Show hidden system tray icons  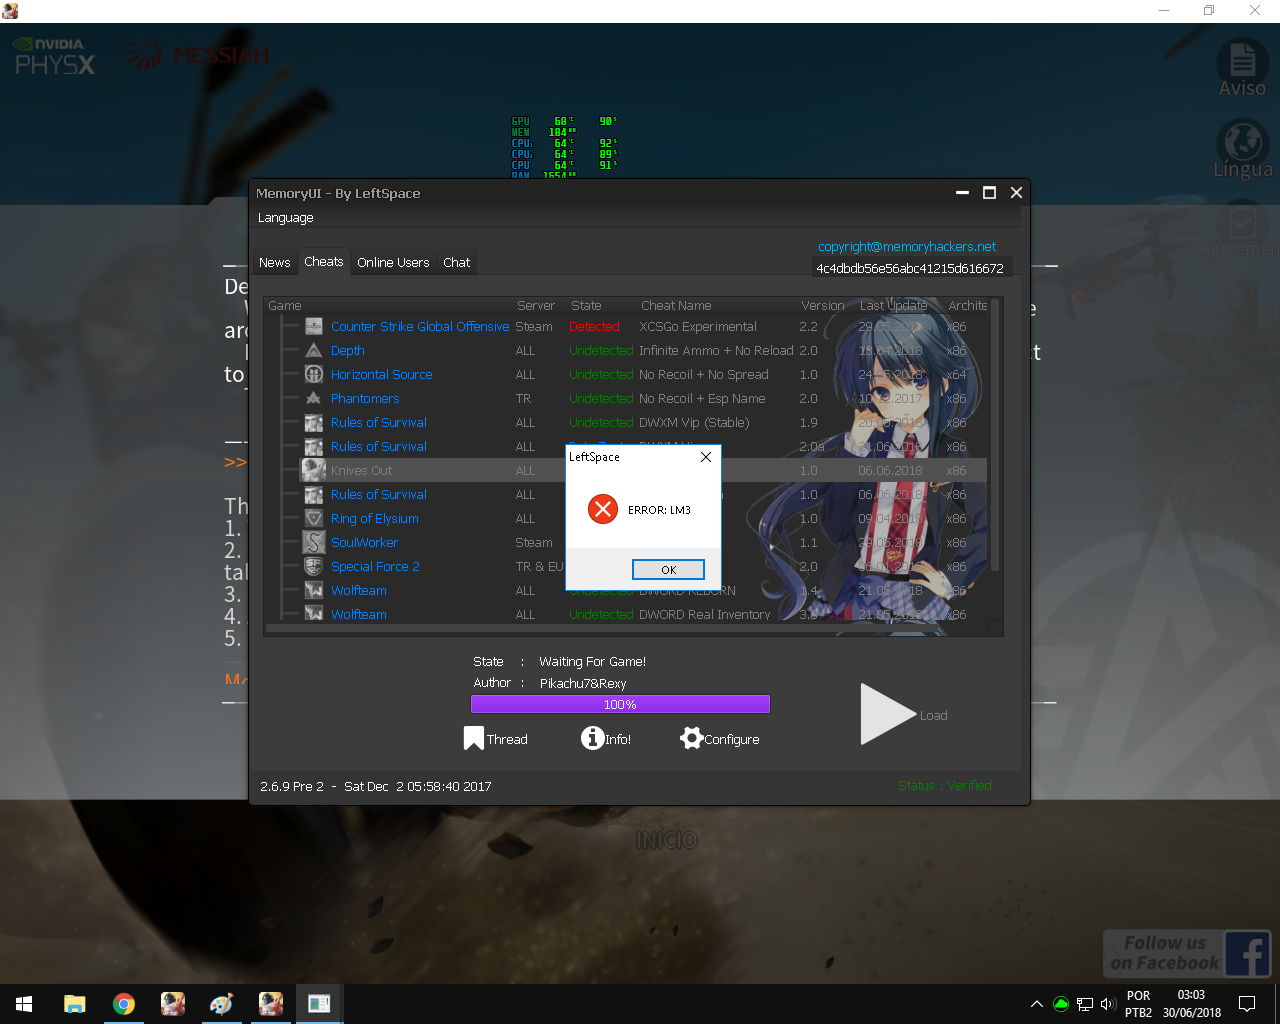(1037, 1004)
